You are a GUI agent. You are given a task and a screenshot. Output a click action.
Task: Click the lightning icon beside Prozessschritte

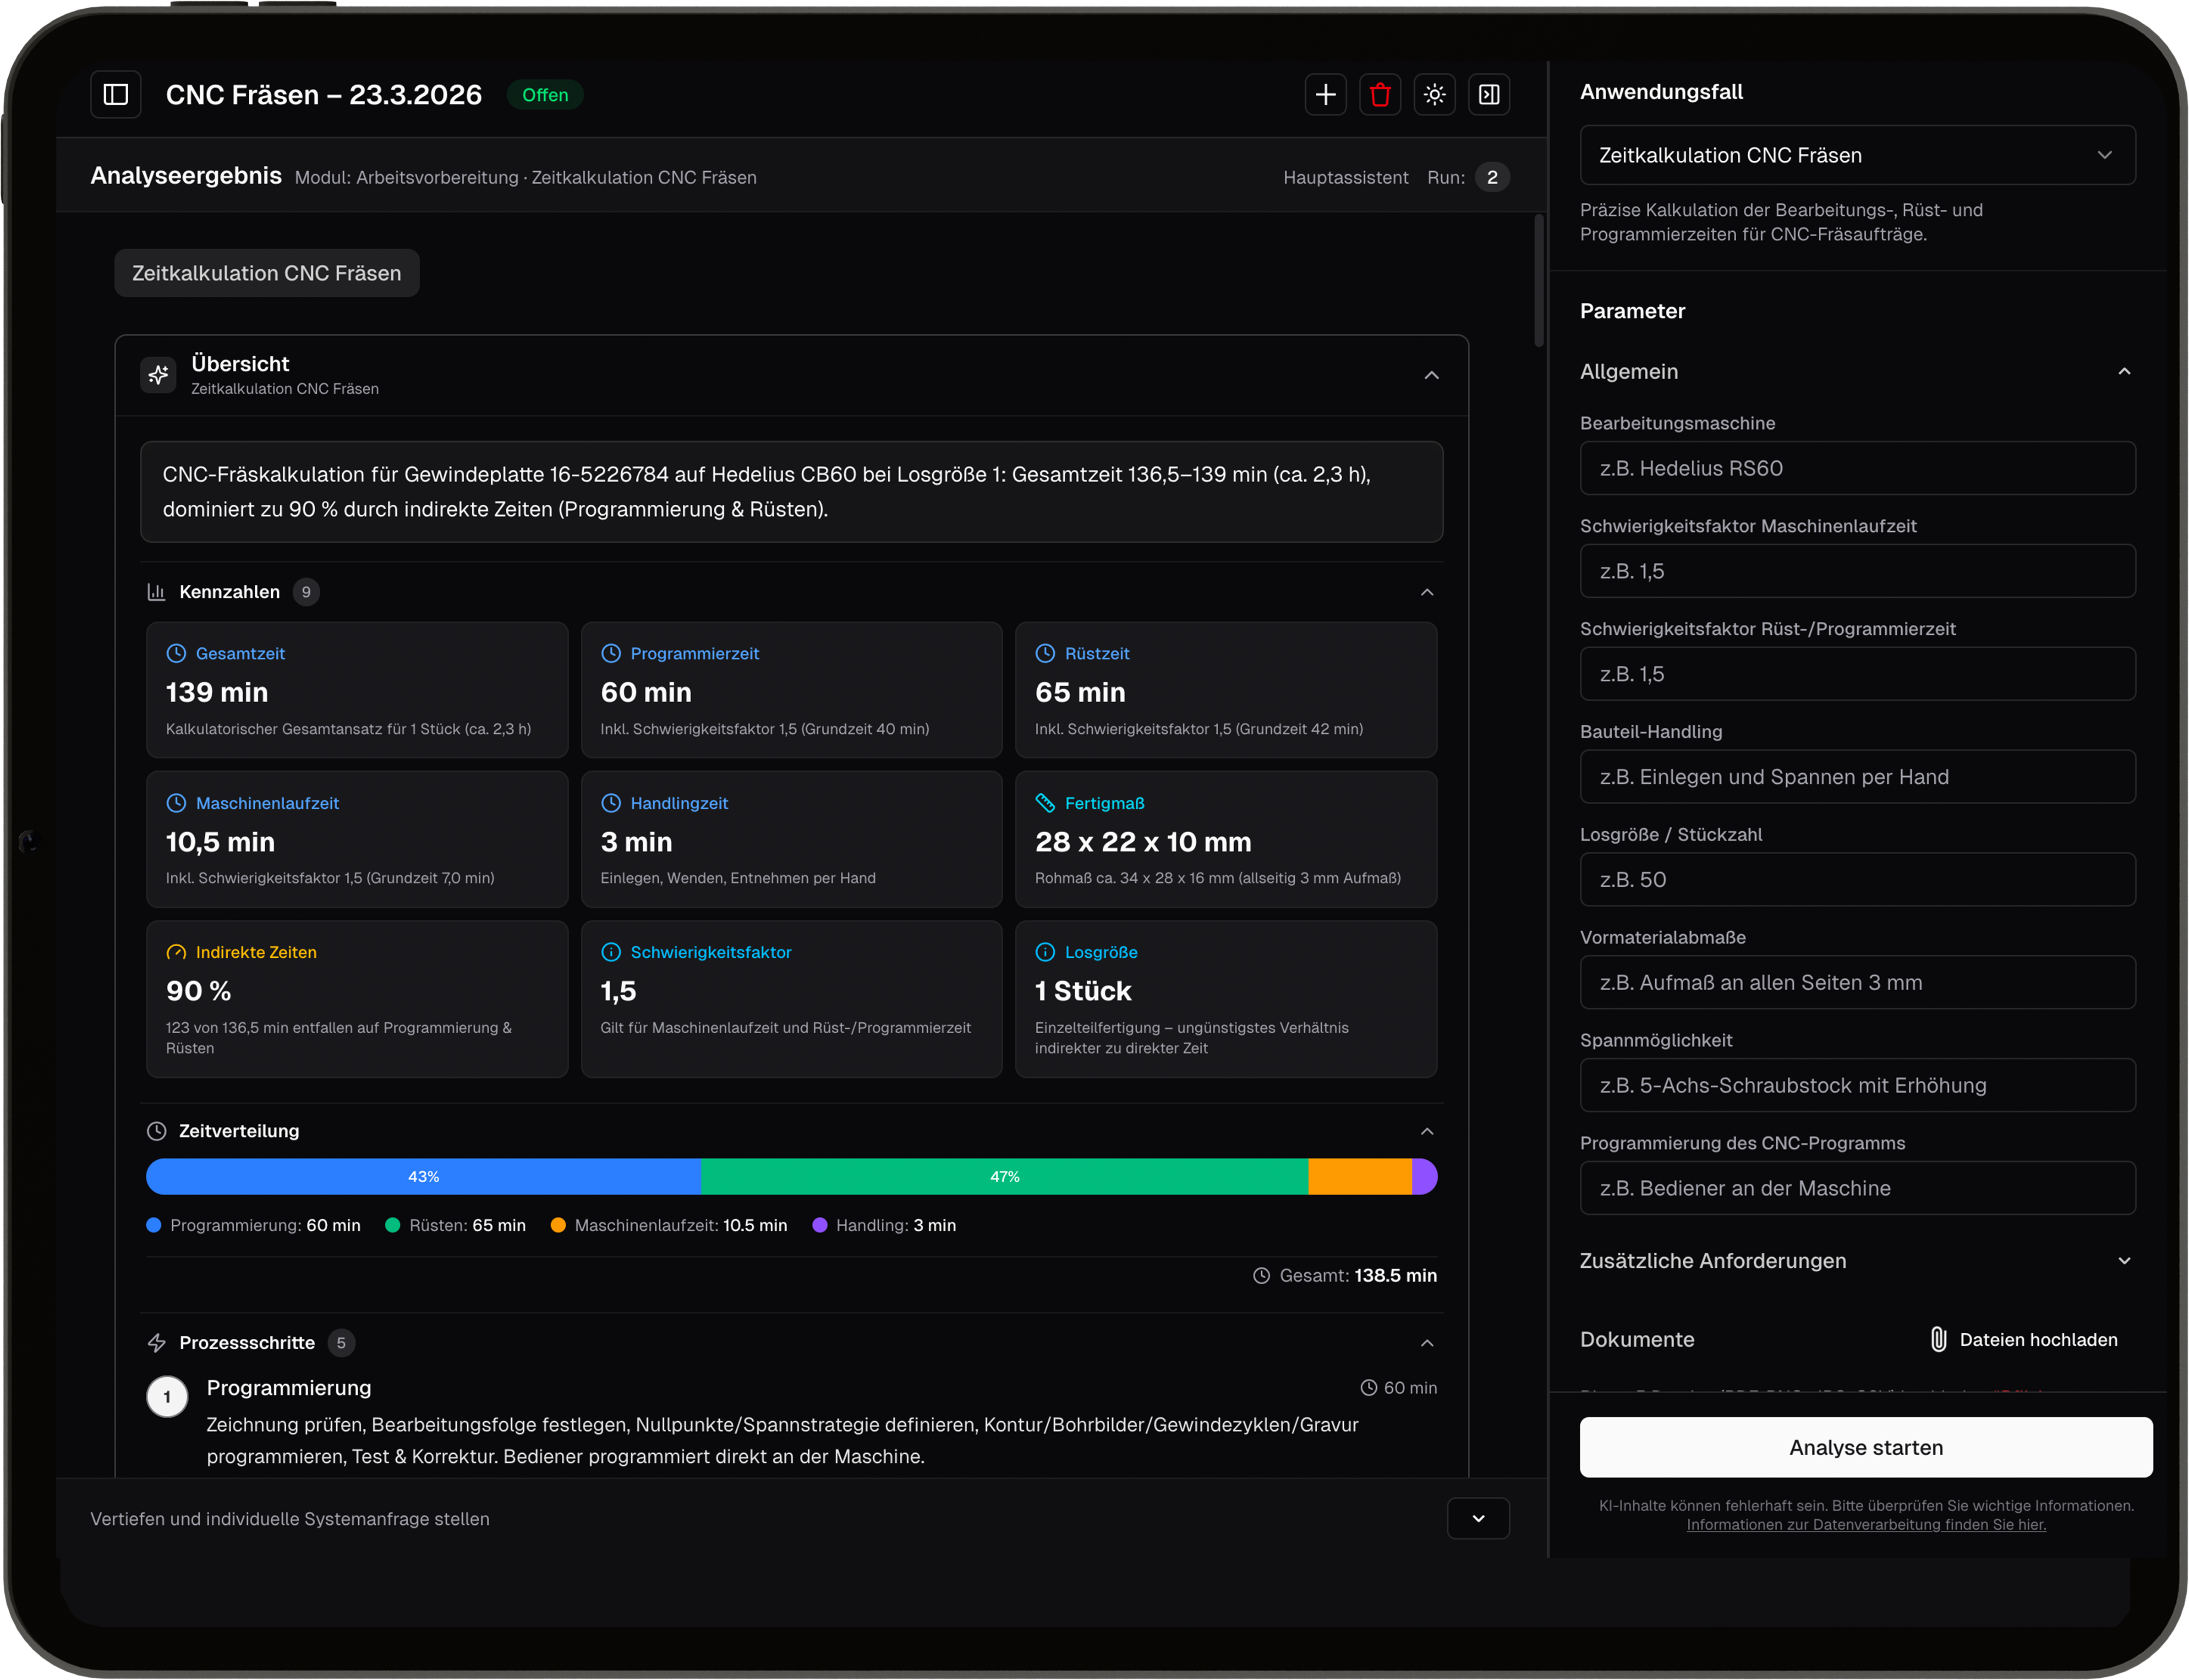[x=156, y=1343]
